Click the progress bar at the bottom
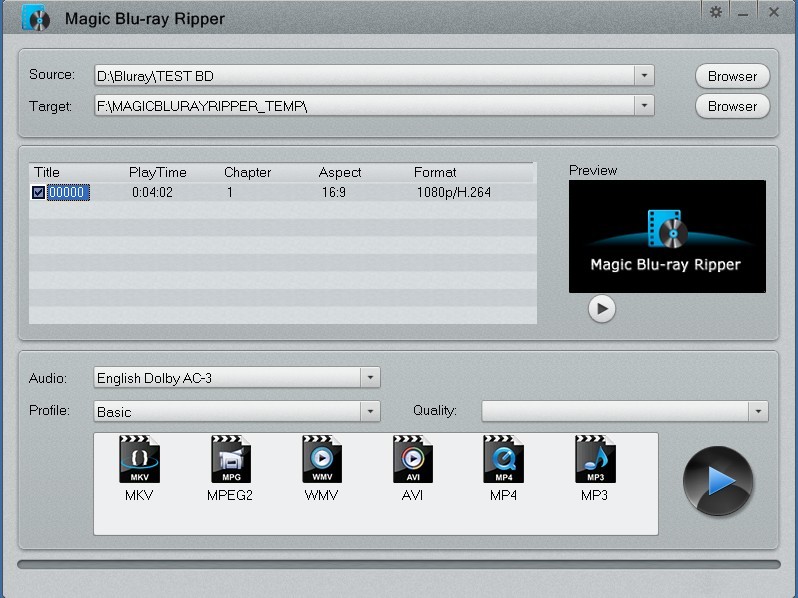The width and height of the screenshot is (798, 598). [398, 564]
